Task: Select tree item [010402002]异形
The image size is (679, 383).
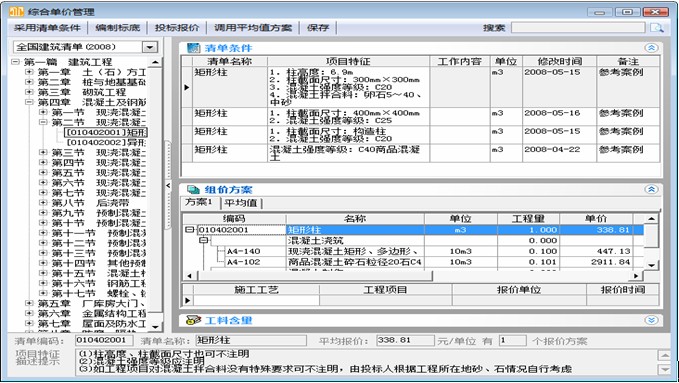Action: click(107, 143)
